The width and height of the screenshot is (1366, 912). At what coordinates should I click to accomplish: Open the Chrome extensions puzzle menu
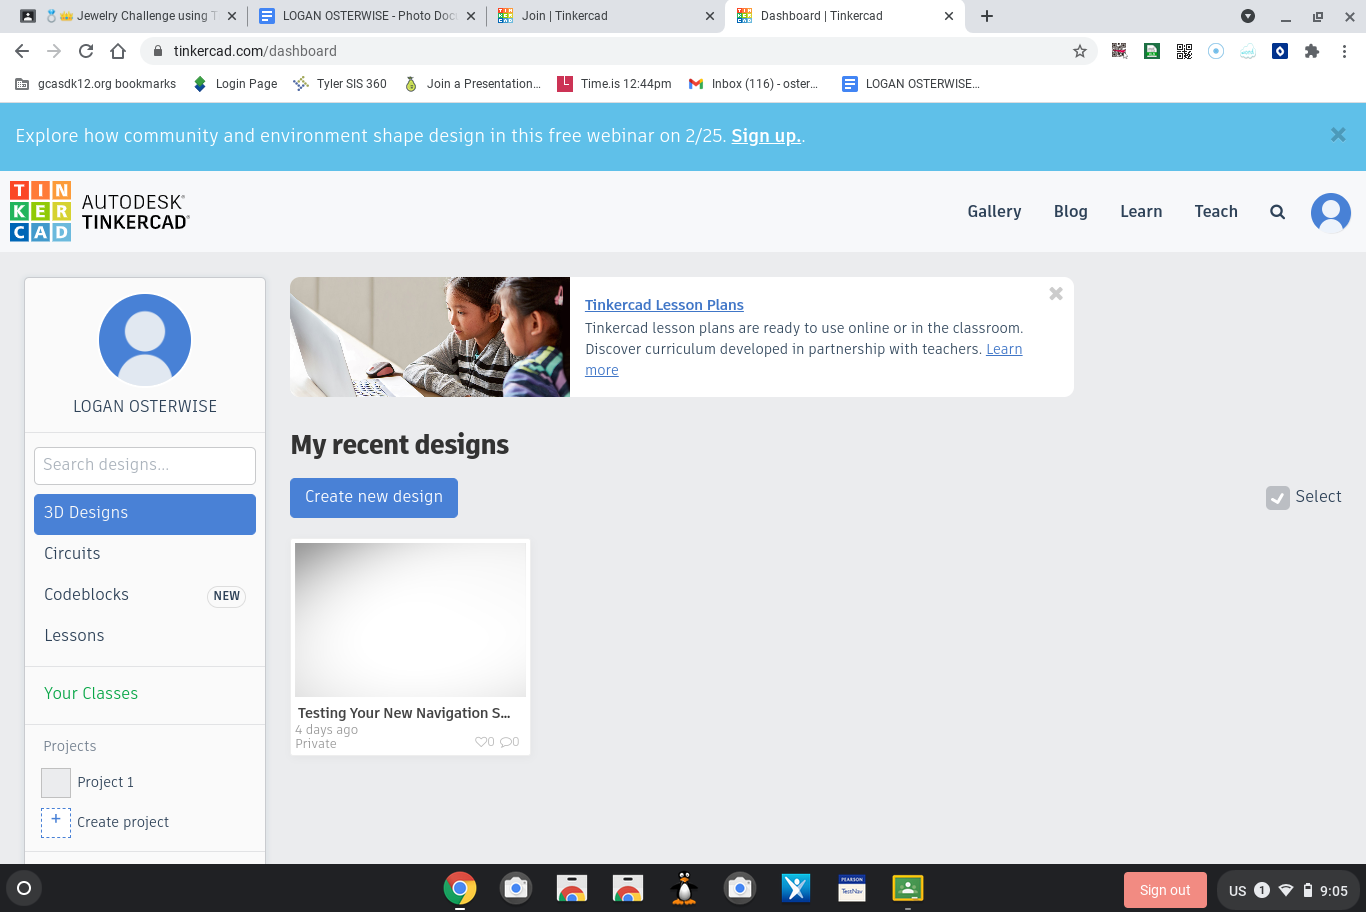click(x=1312, y=51)
